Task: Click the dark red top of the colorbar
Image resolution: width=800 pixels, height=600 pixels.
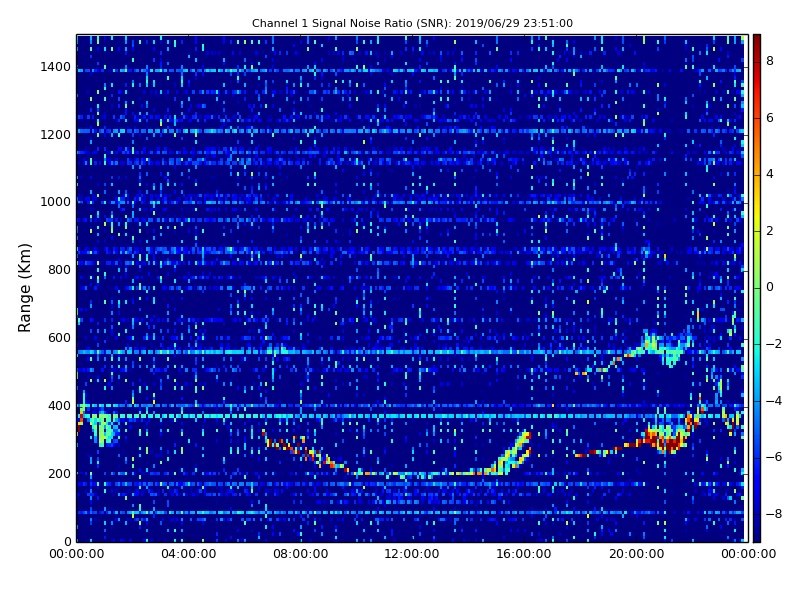Action: 757,41
